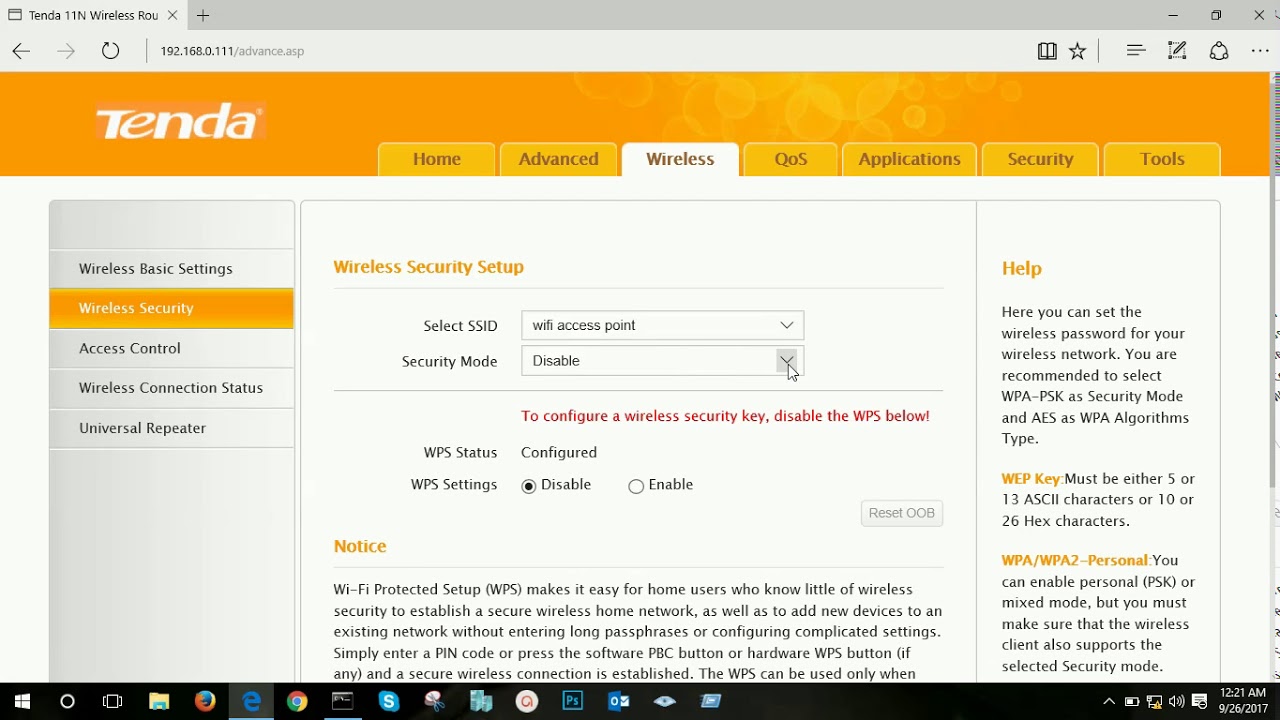Click the 'Notice' heading
The height and width of the screenshot is (720, 1280).
pyautogui.click(x=360, y=546)
